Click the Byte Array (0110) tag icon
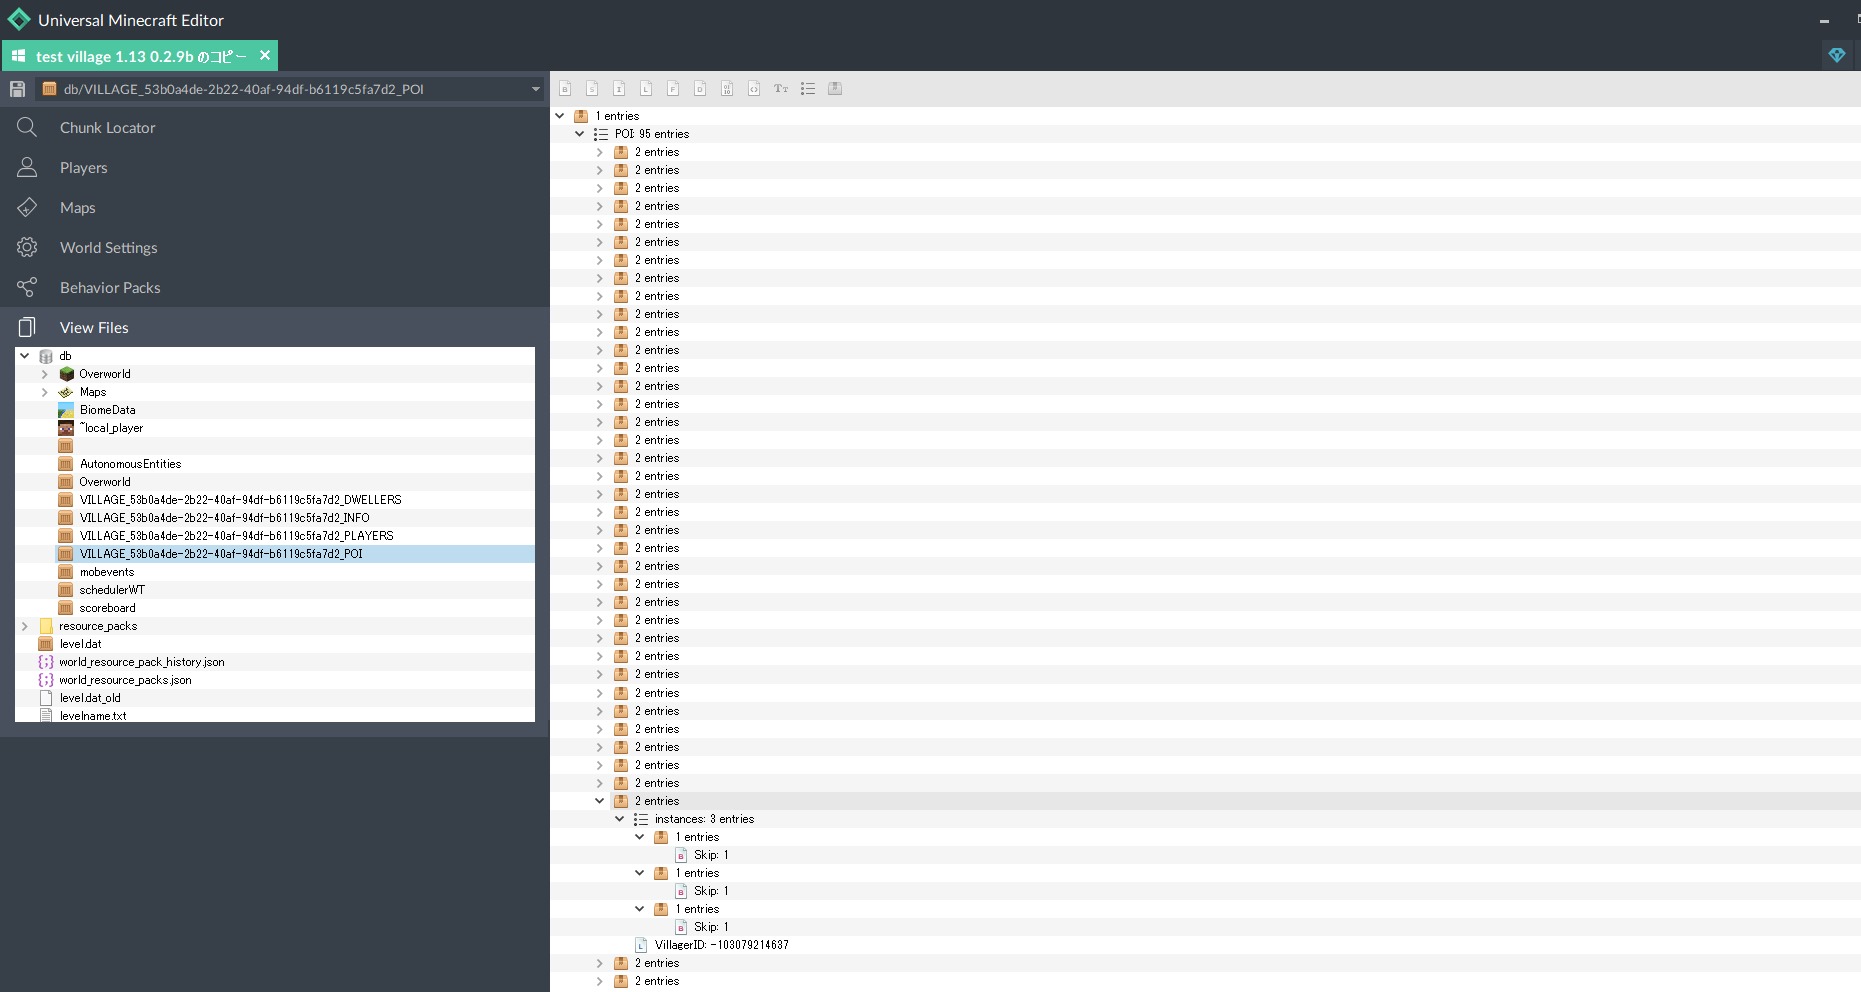Image resolution: width=1861 pixels, height=992 pixels. [727, 89]
